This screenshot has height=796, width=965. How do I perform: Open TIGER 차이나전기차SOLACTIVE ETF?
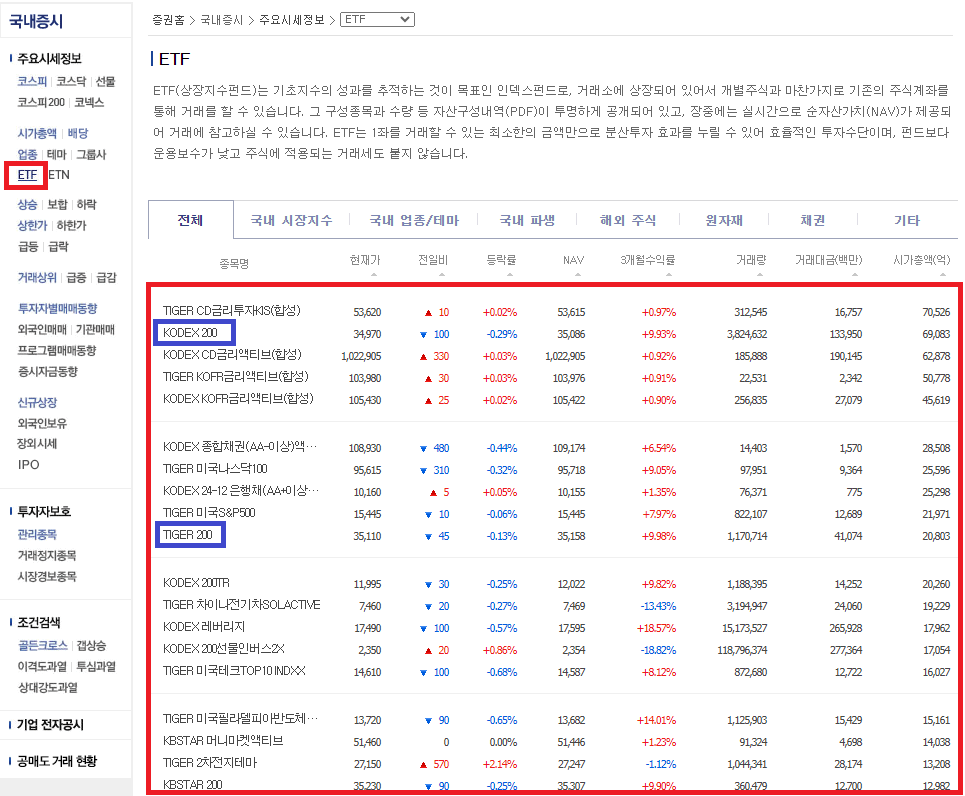[241, 605]
